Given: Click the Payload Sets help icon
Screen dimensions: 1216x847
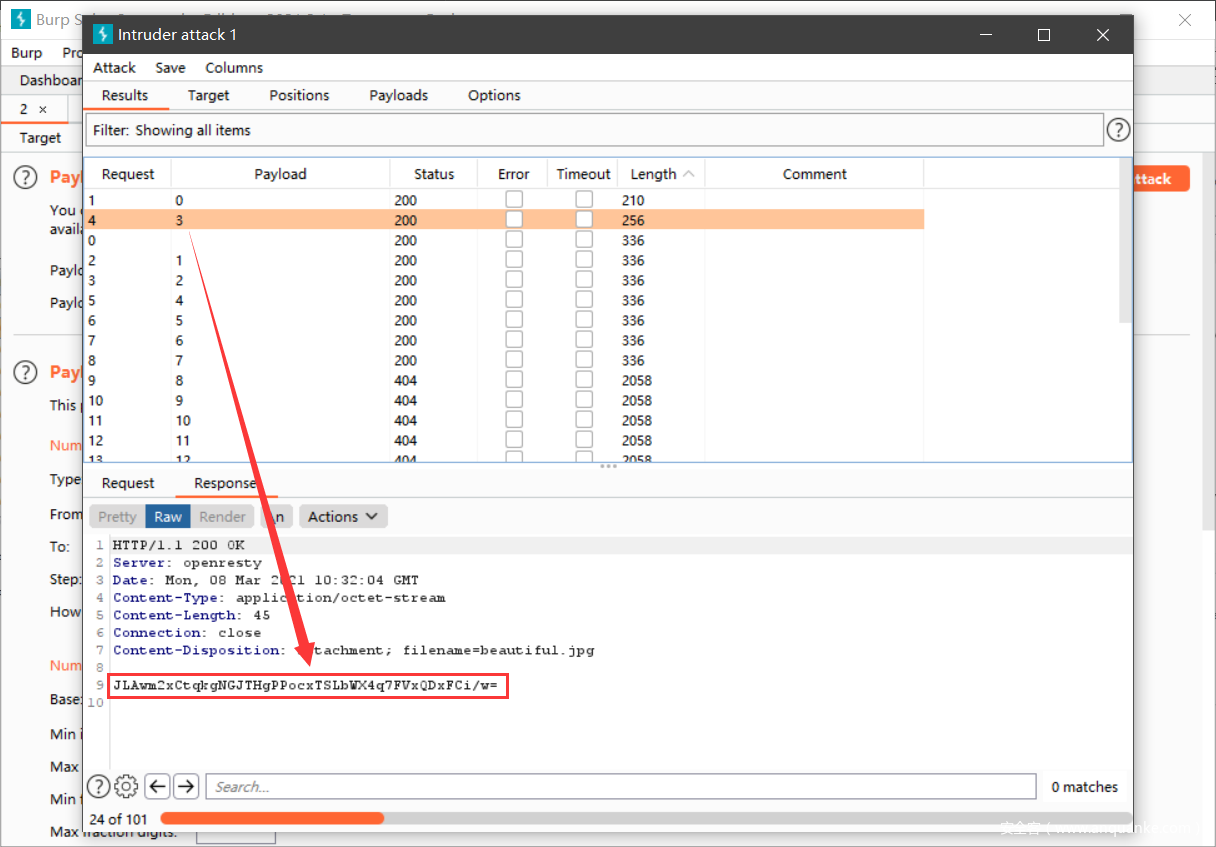Looking at the screenshot, I should click(25, 177).
